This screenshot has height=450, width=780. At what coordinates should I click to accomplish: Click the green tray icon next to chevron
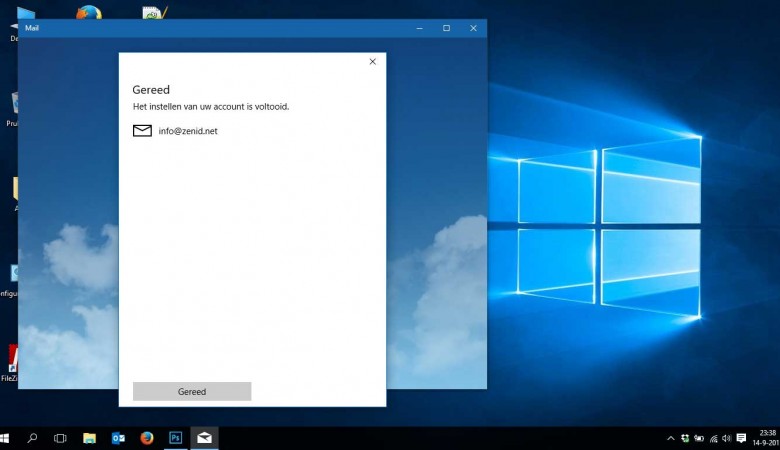(x=685, y=438)
